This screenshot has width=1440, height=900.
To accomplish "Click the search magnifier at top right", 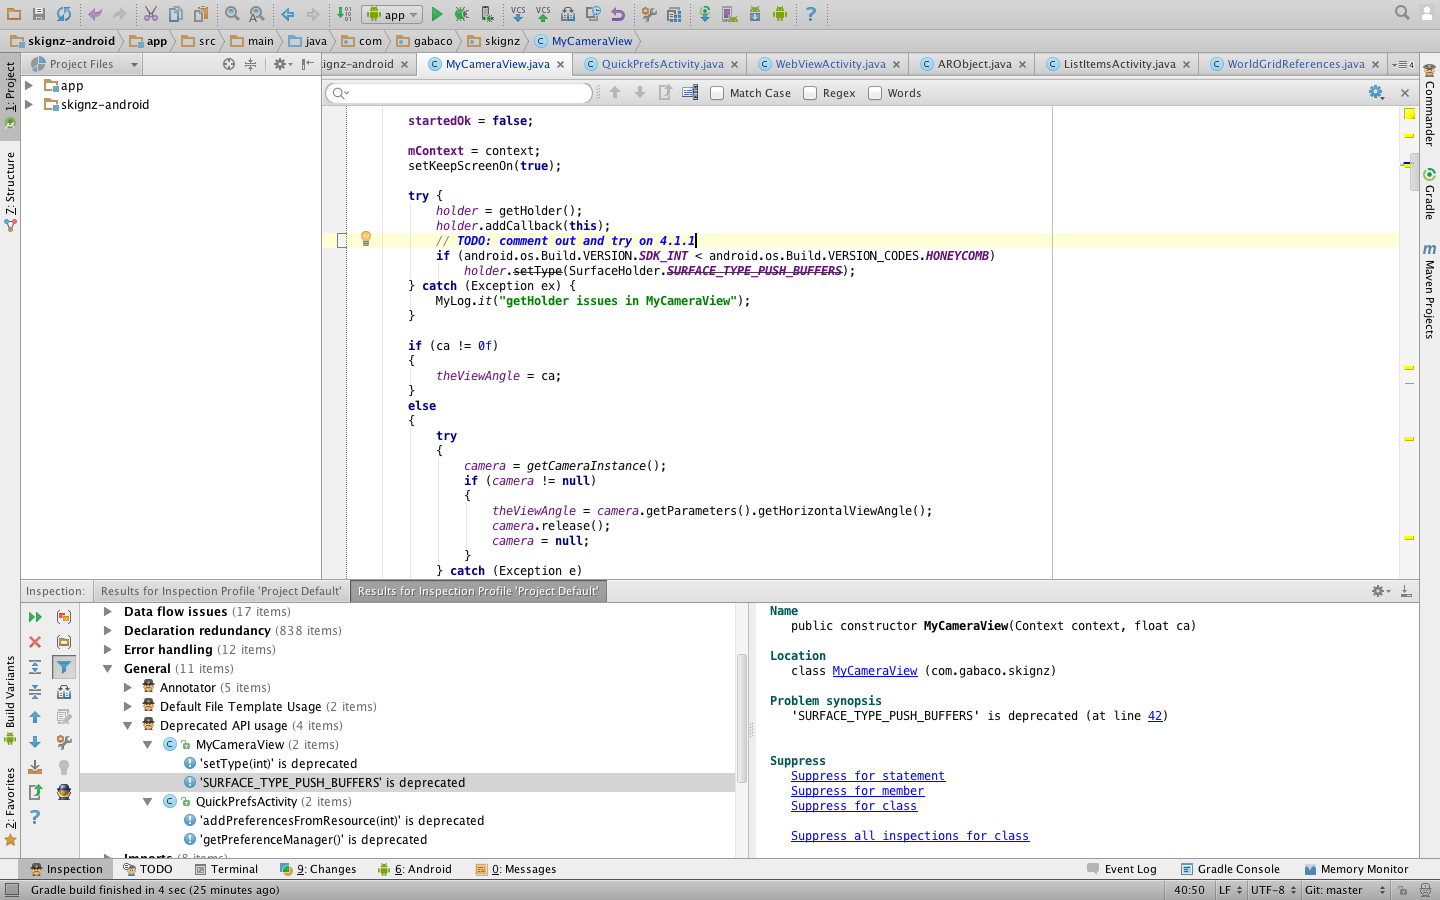I will coord(1402,13).
